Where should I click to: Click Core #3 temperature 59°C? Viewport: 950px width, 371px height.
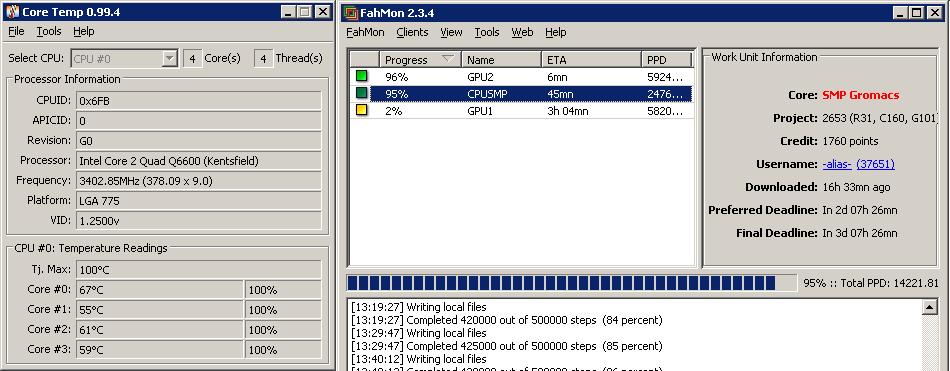click(160, 350)
